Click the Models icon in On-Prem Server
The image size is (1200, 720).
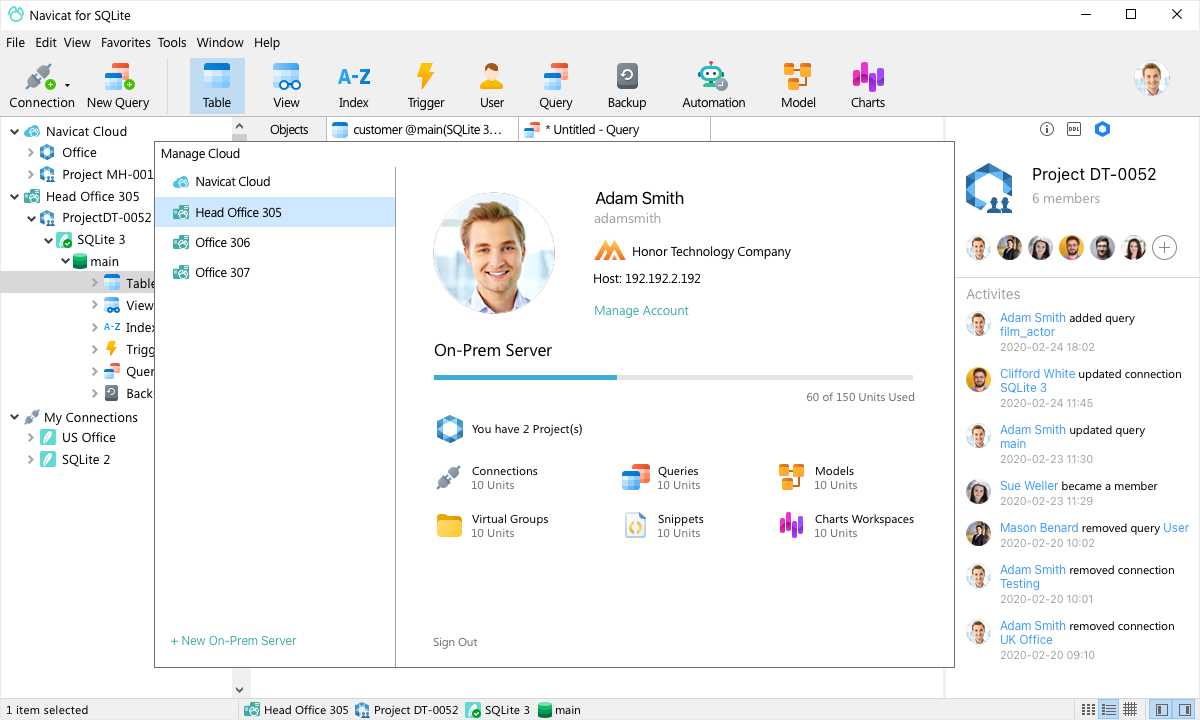pos(792,478)
